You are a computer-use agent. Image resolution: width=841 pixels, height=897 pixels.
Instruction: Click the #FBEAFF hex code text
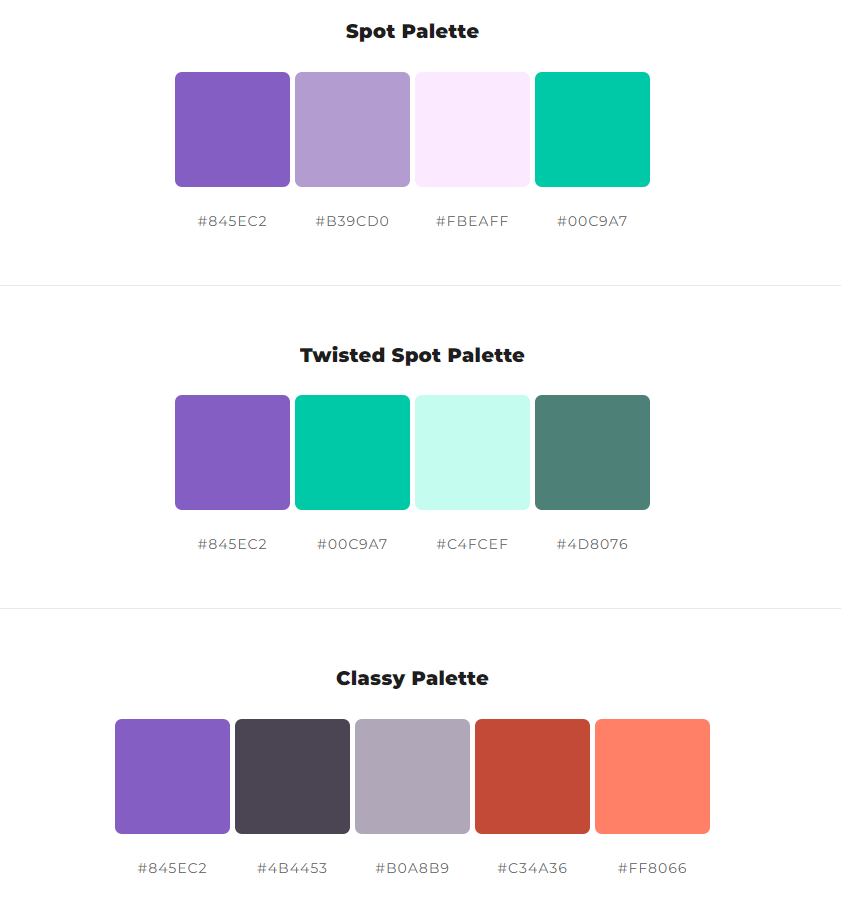[473, 221]
